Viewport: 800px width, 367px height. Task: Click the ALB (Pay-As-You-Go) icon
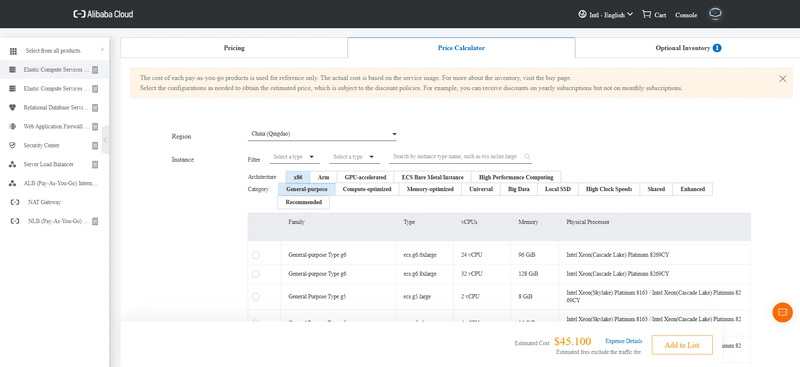tap(13, 183)
